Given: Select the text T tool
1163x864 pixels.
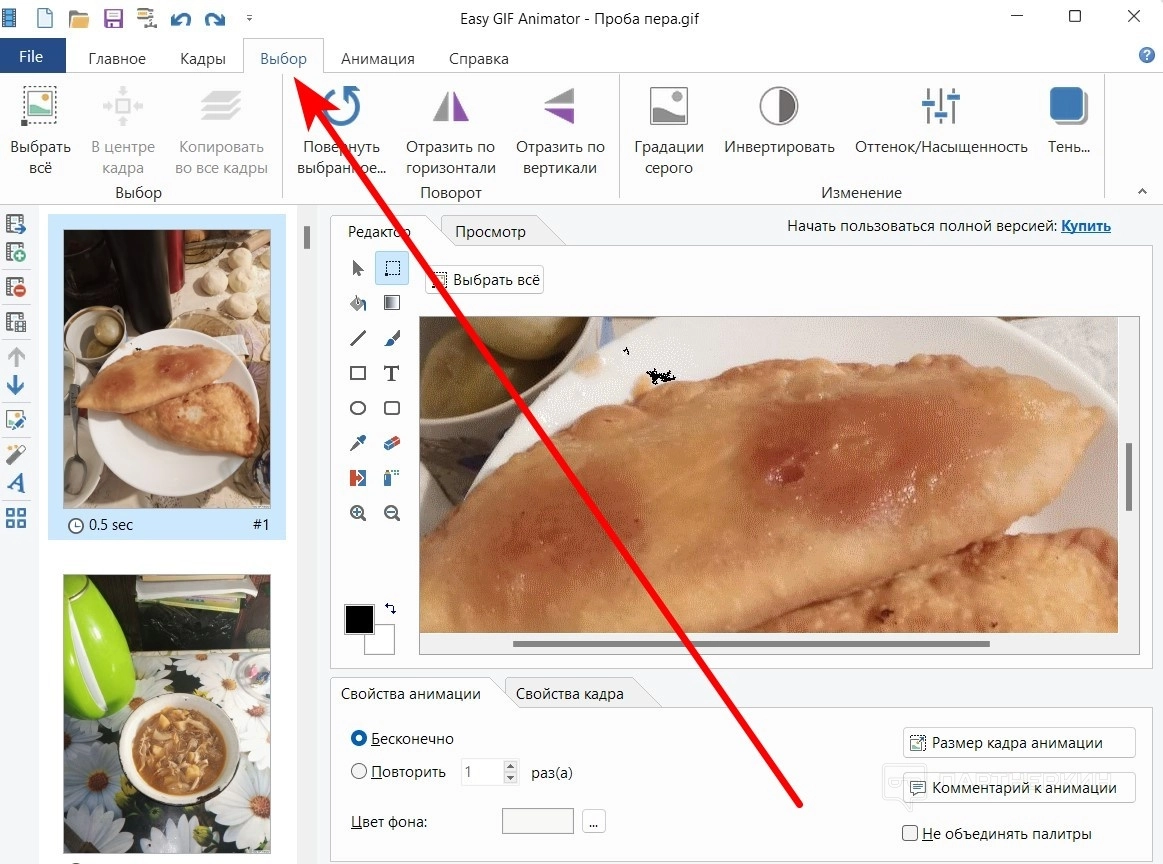Looking at the screenshot, I should pos(392,373).
